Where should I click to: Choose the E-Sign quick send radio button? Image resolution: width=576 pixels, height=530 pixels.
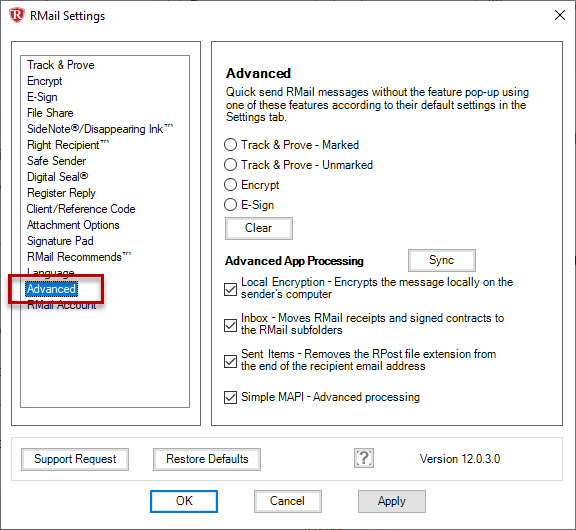click(230, 205)
